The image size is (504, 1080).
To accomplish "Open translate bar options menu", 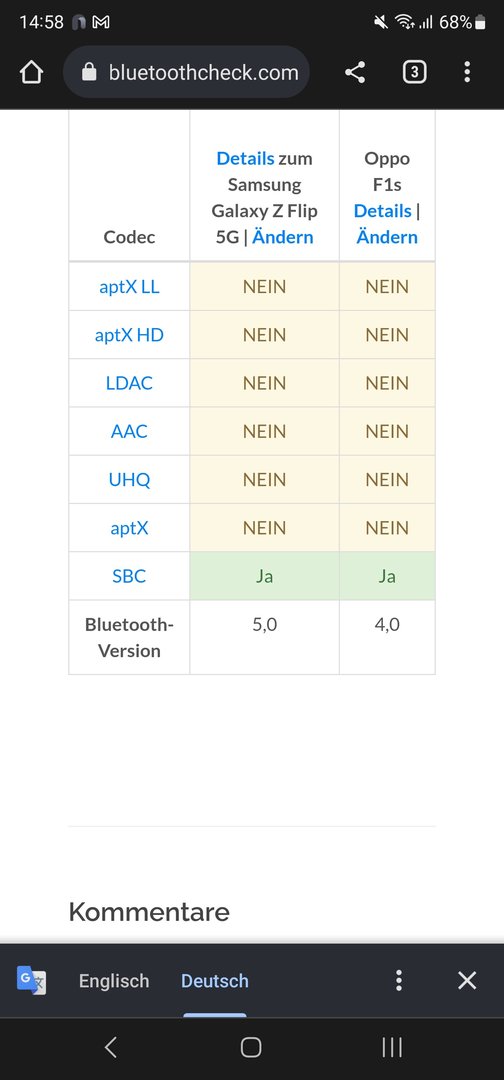I will tap(399, 980).
